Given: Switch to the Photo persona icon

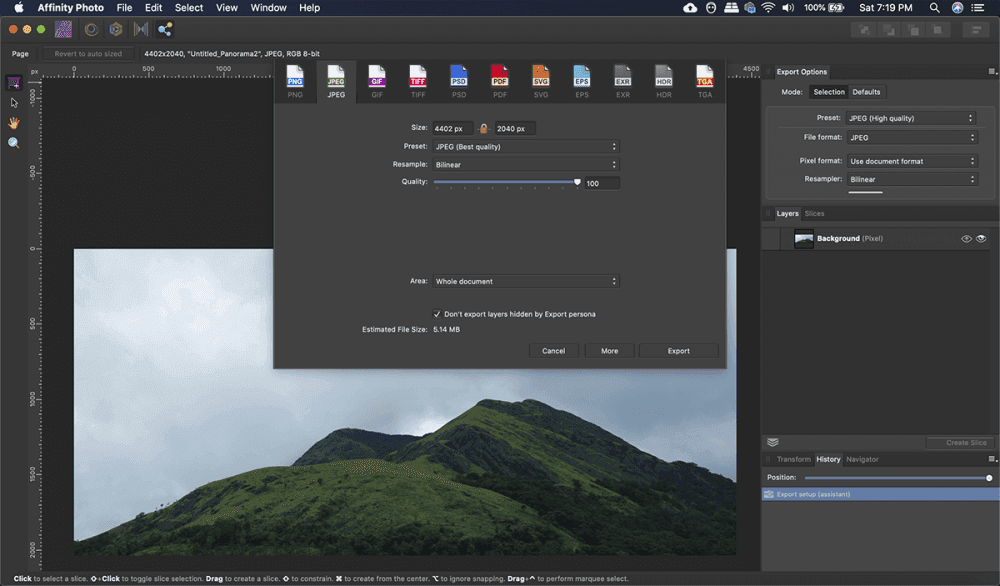Looking at the screenshot, I should coord(64,30).
